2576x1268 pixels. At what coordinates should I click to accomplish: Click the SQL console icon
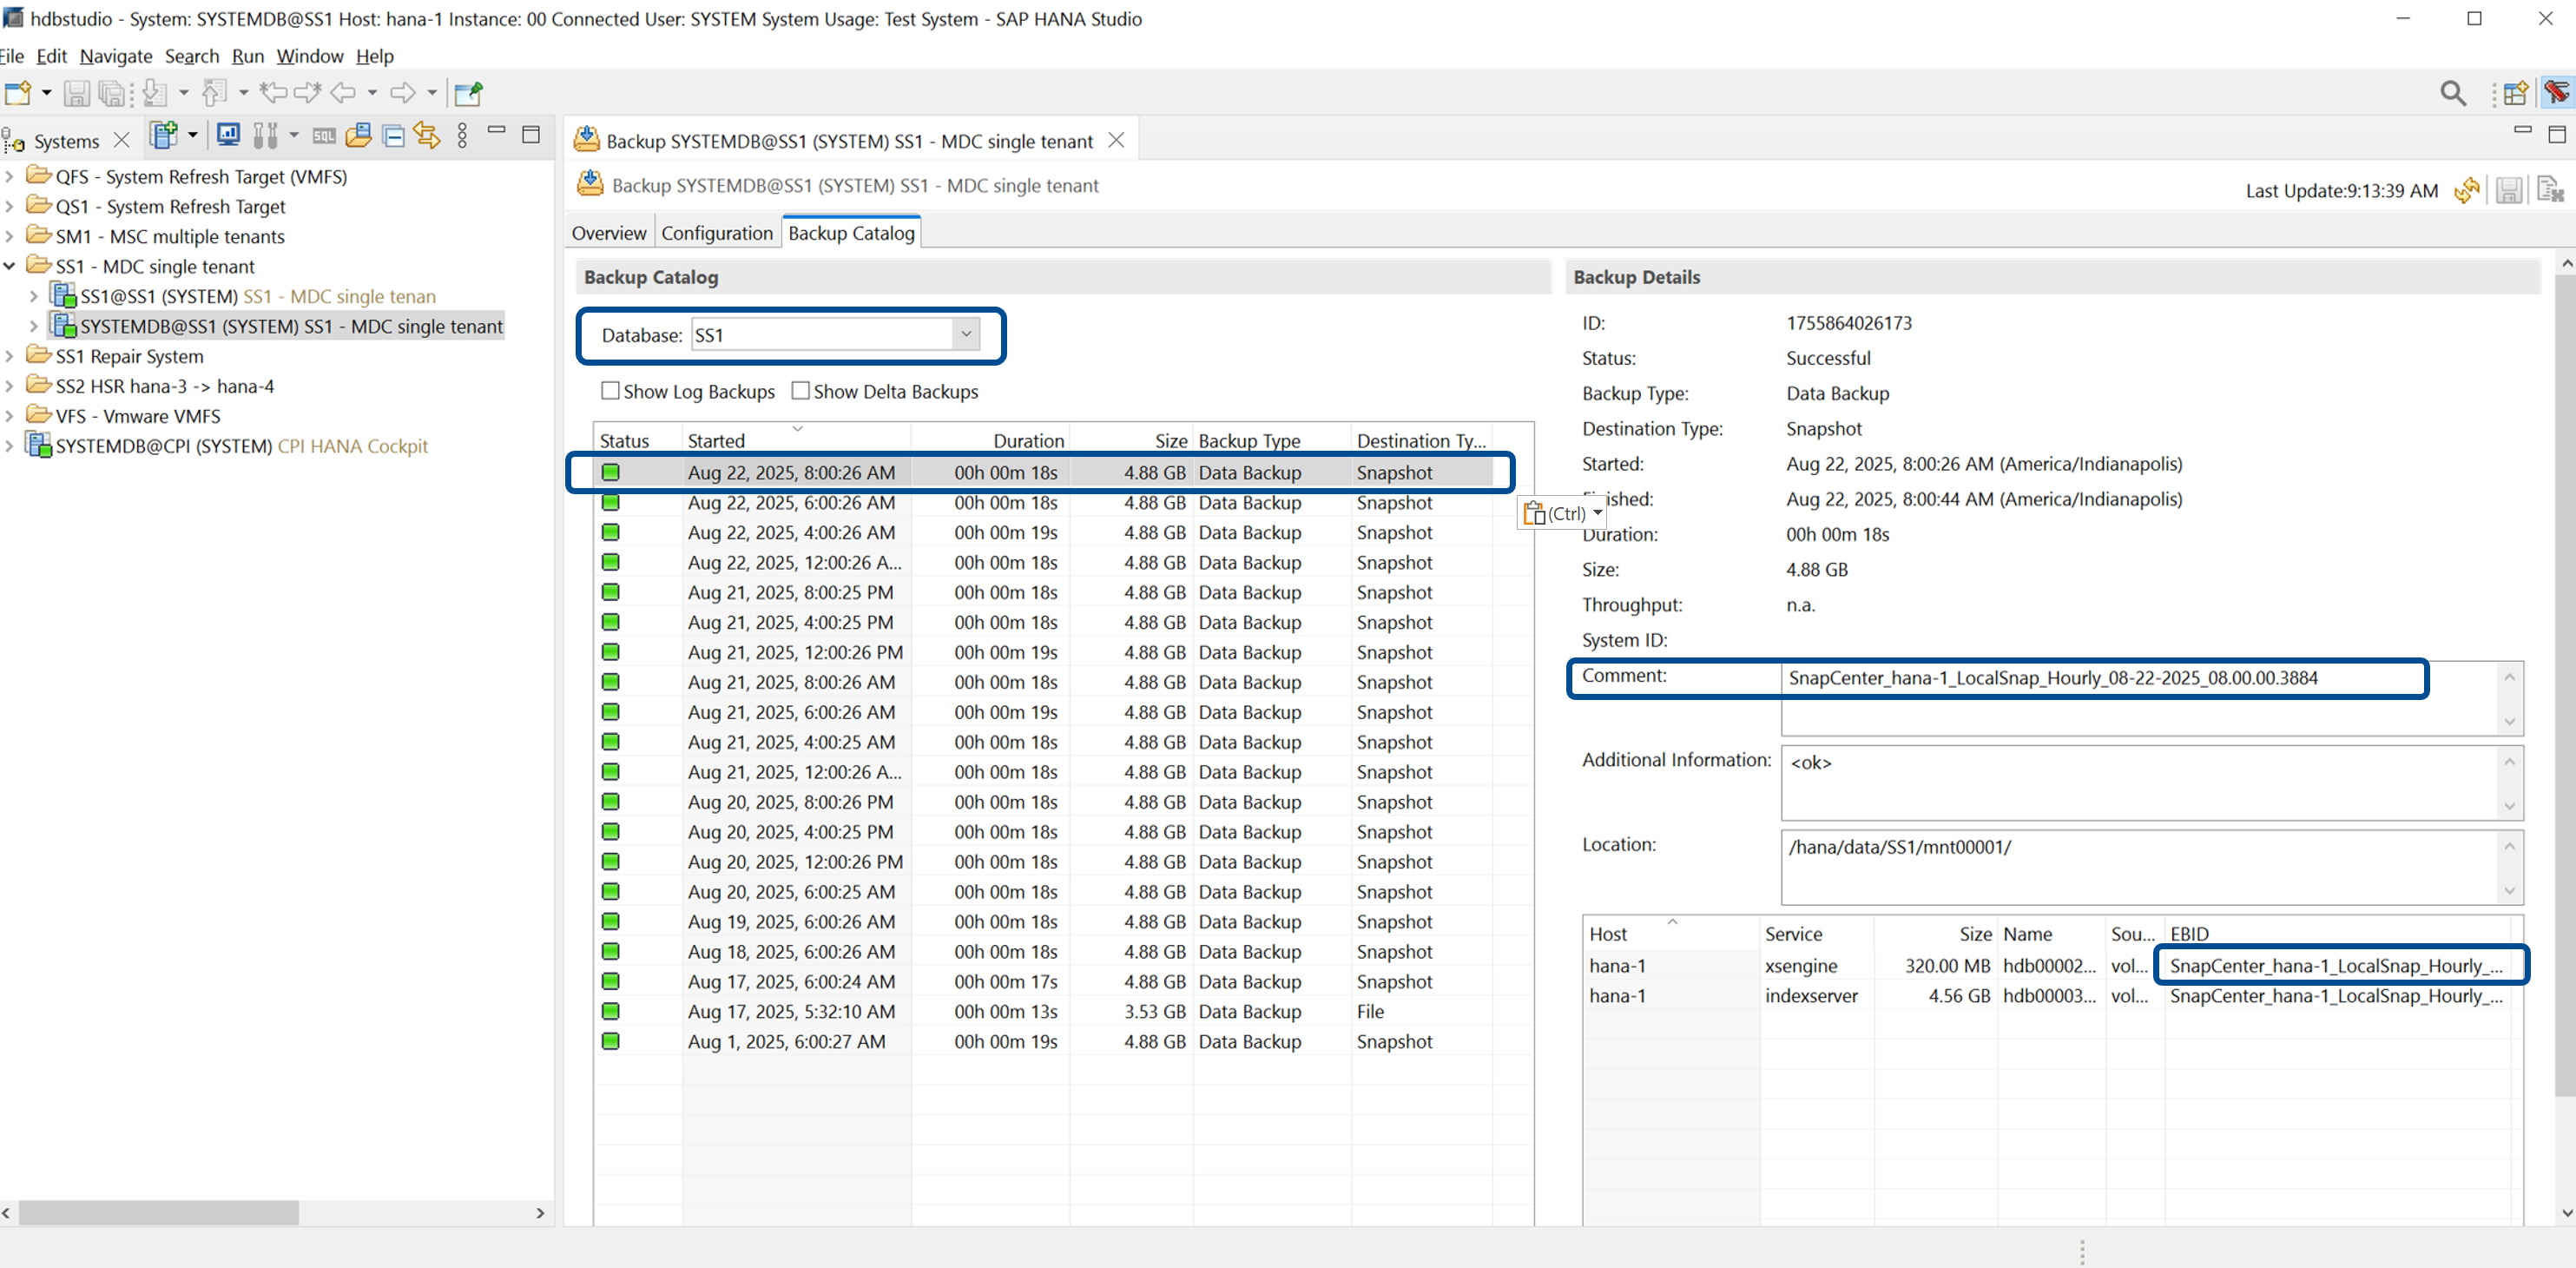[324, 136]
